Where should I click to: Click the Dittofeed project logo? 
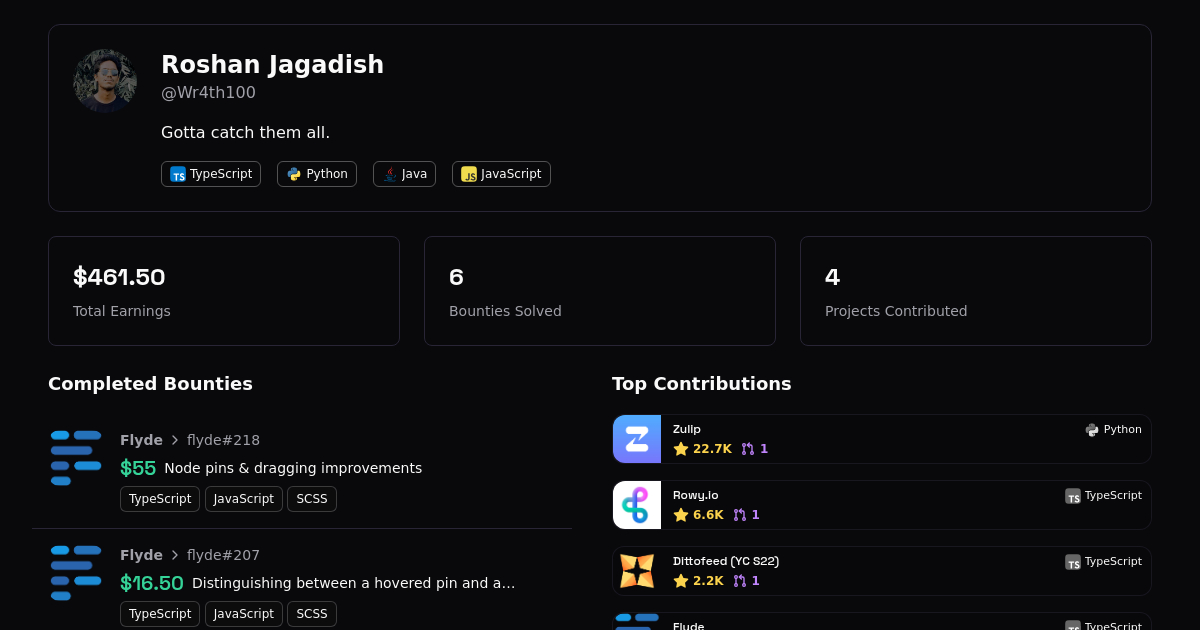pyautogui.click(x=637, y=571)
